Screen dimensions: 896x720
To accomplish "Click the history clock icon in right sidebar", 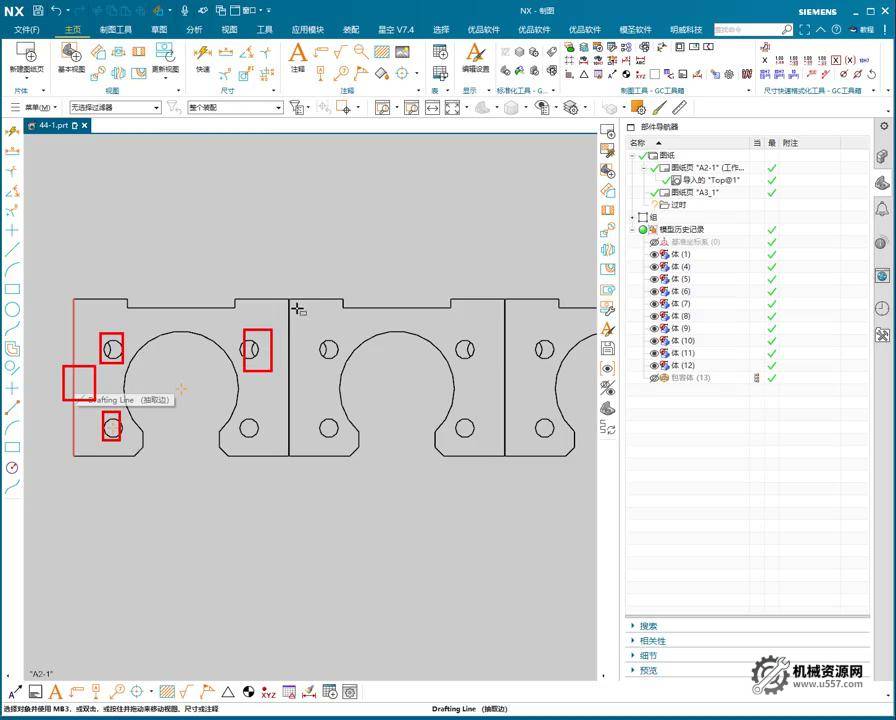I will click(x=882, y=308).
